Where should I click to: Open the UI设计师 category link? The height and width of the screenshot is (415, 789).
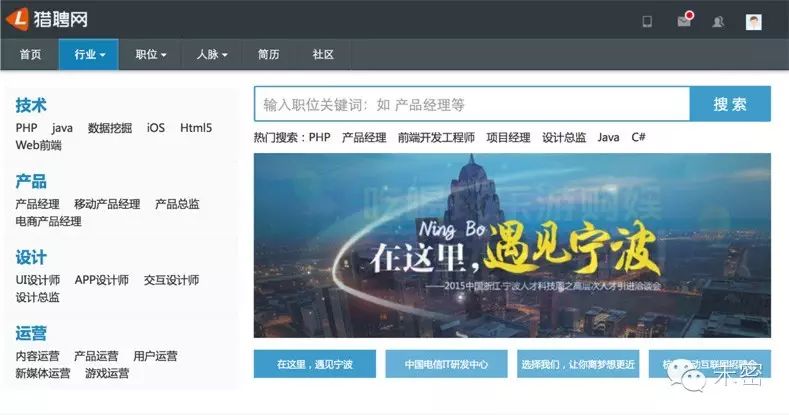pyautogui.click(x=38, y=280)
